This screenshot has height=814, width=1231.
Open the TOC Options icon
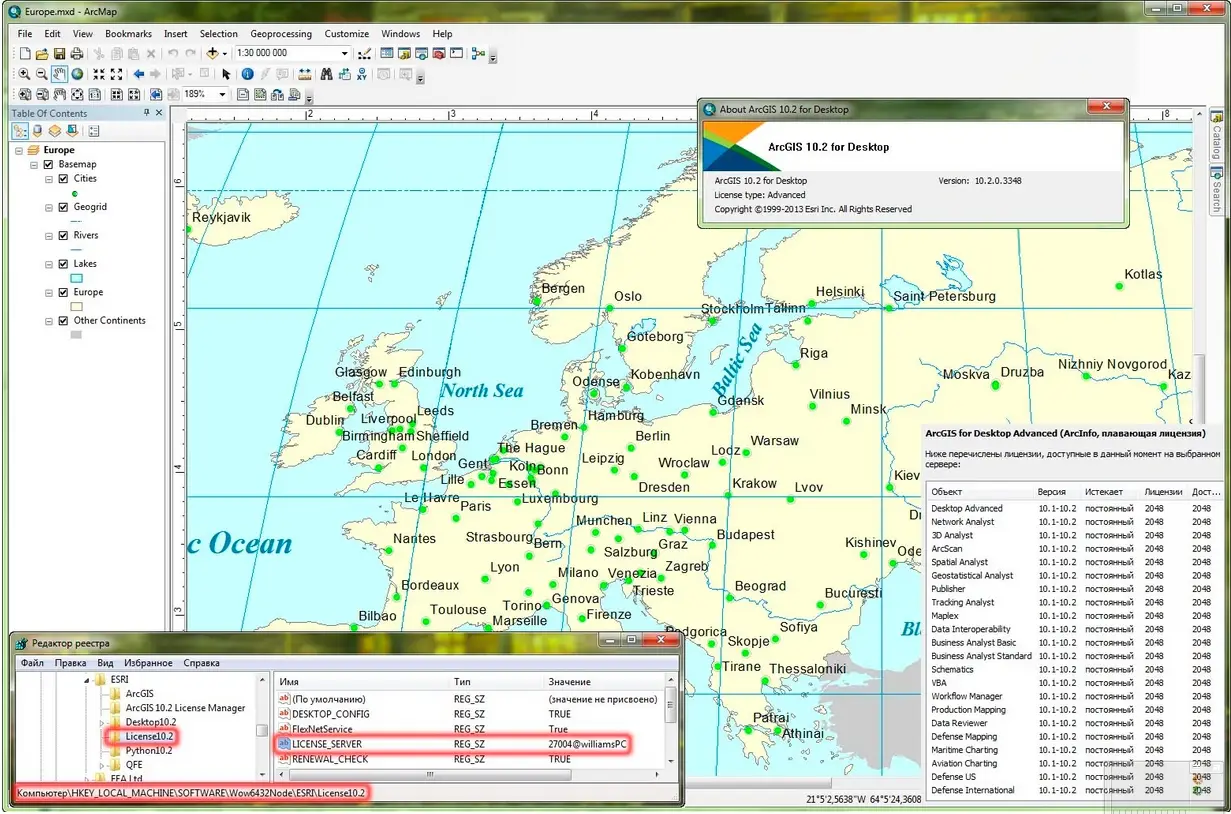(94, 130)
